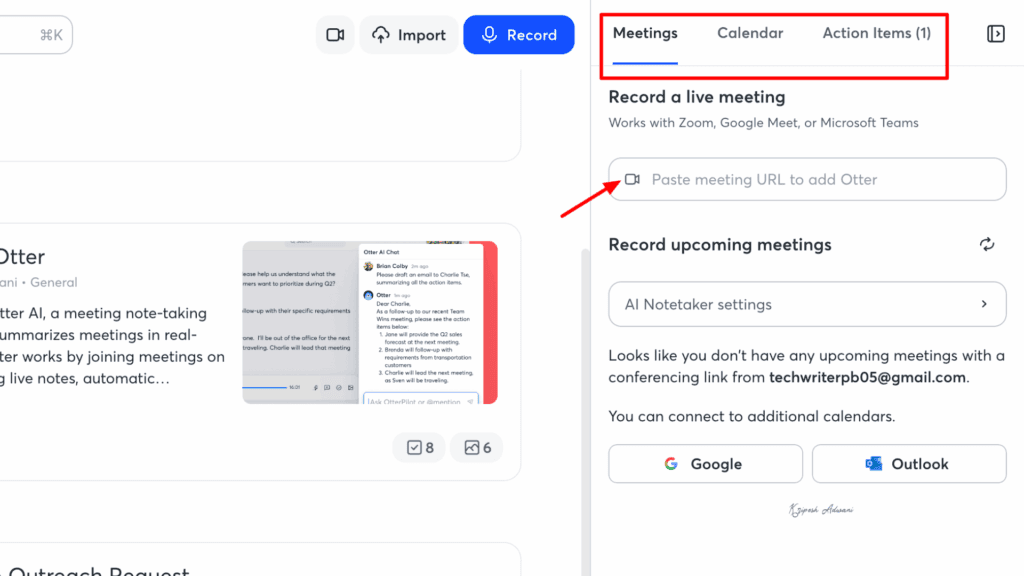The height and width of the screenshot is (576, 1024).
Task: Open the Otter conversation thumbnail preview
Action: coord(370,322)
